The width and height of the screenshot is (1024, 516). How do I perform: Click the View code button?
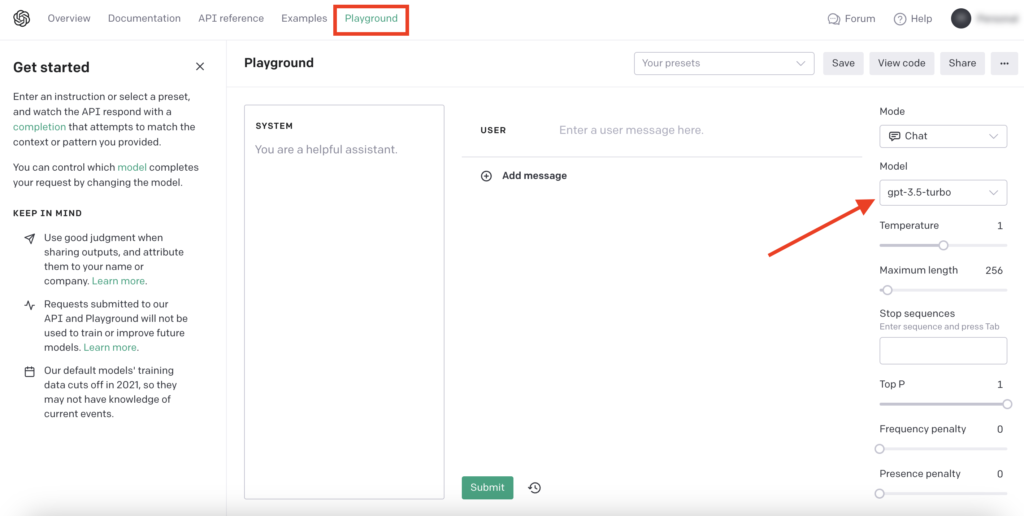click(x=901, y=63)
